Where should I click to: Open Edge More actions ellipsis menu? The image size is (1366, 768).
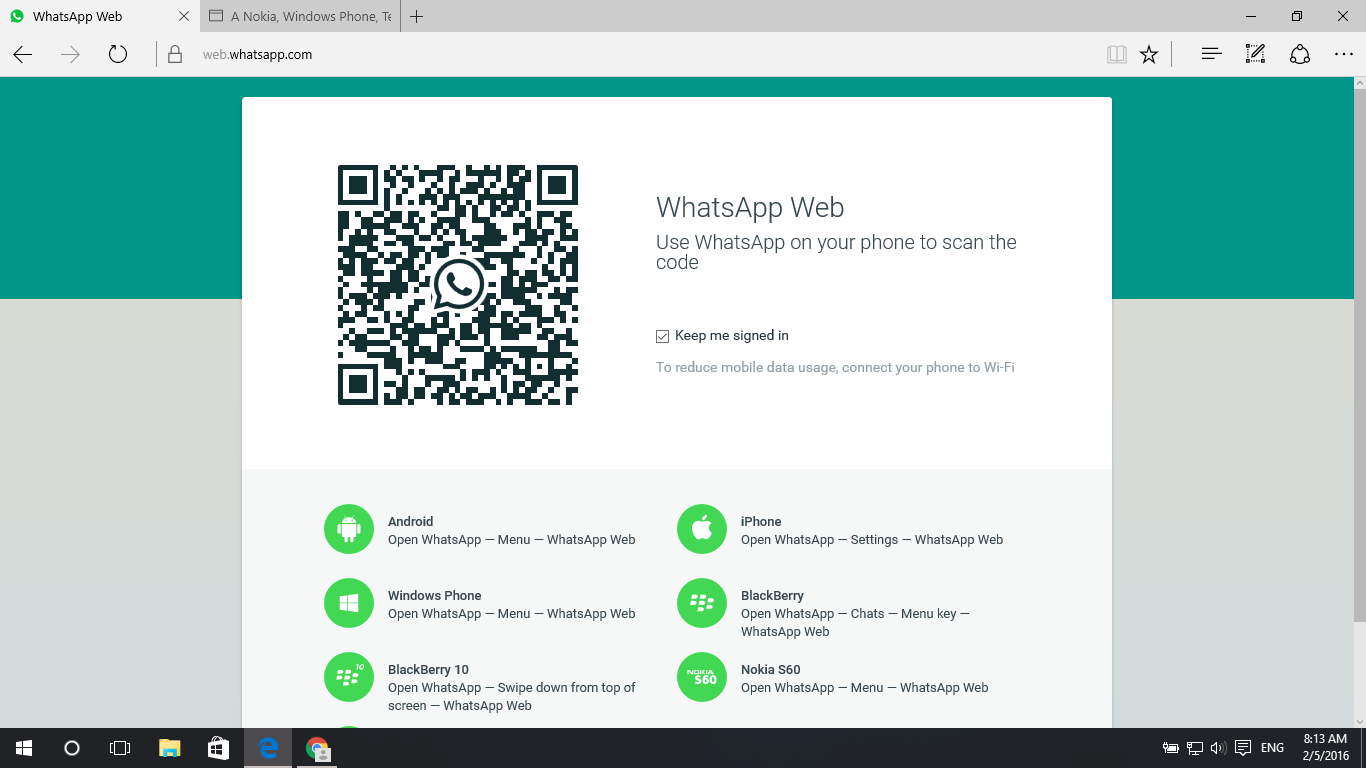(x=1343, y=55)
